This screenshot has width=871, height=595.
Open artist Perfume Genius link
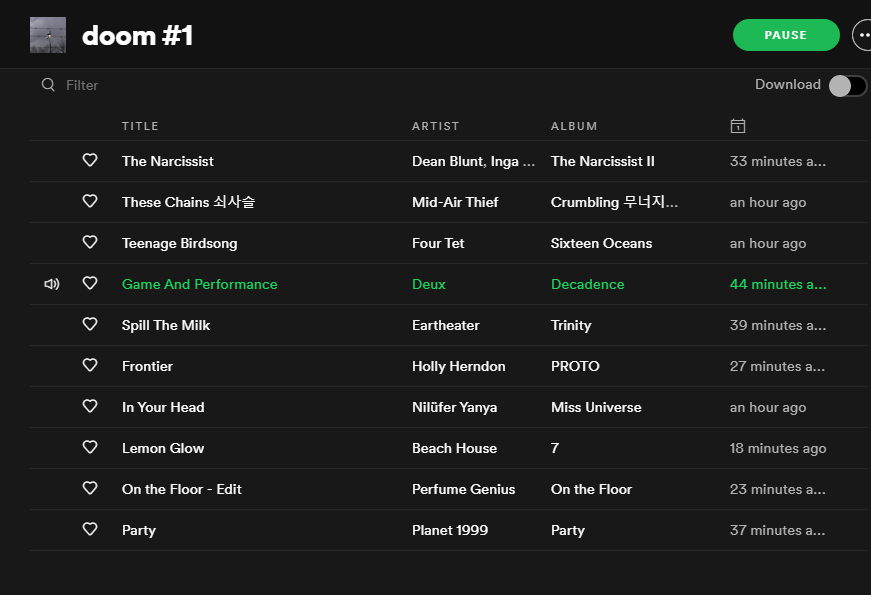463,489
